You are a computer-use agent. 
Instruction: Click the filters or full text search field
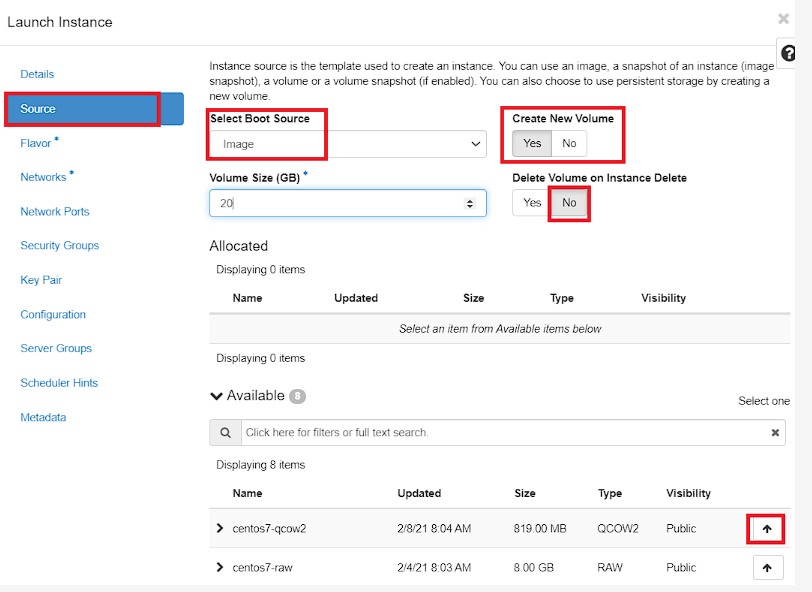pyautogui.click(x=505, y=432)
